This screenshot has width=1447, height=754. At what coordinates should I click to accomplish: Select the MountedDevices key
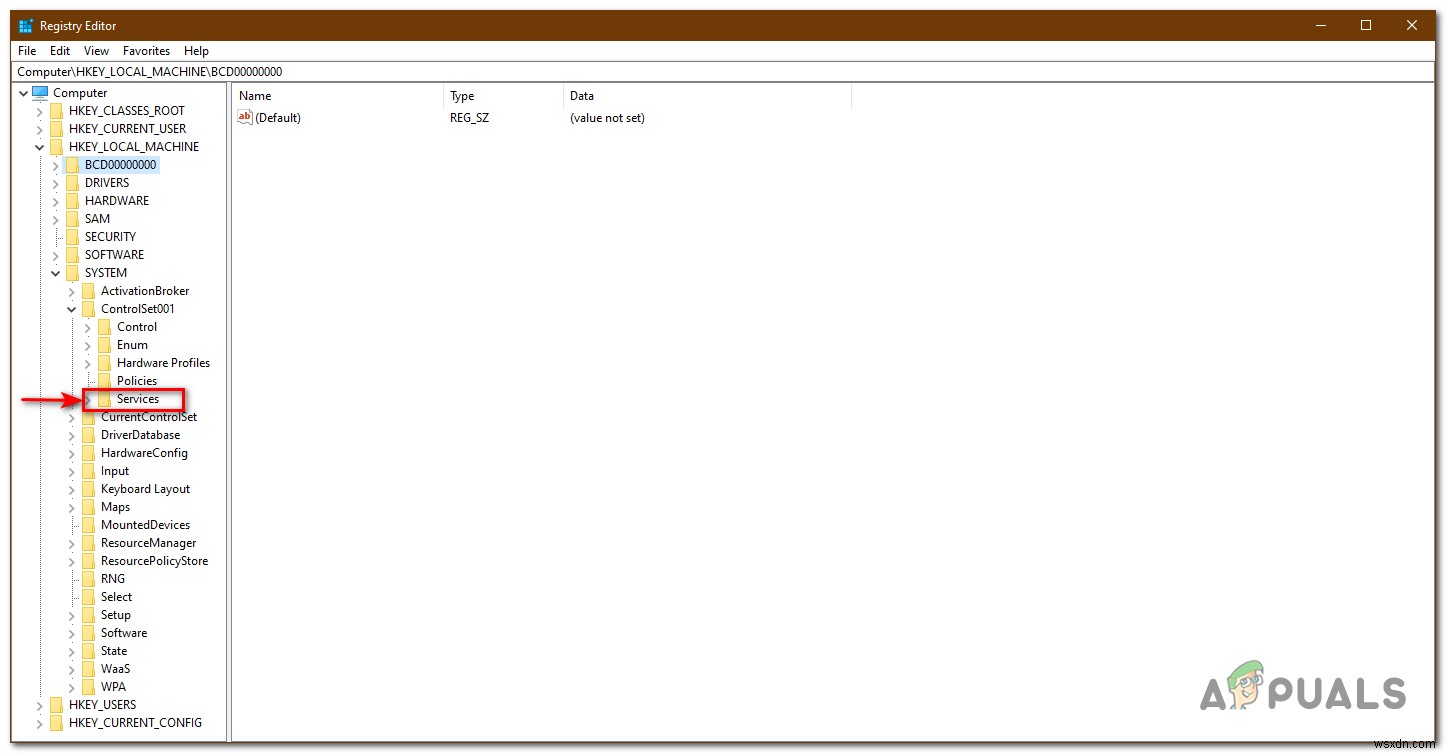[x=145, y=524]
